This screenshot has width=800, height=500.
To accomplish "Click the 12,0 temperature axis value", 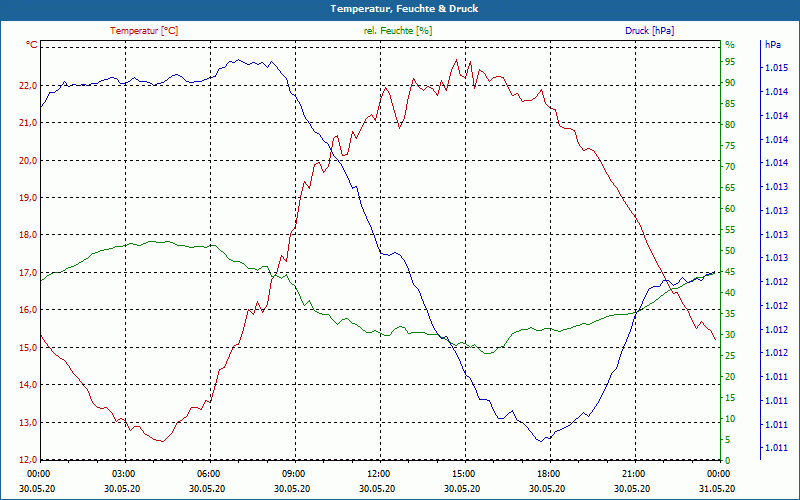I will 28,460.
